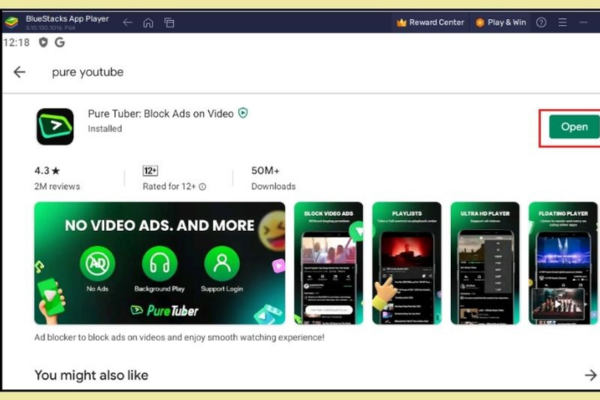This screenshot has width=600, height=400.
Task: Click the Play Protect verified badge
Action: click(x=243, y=113)
